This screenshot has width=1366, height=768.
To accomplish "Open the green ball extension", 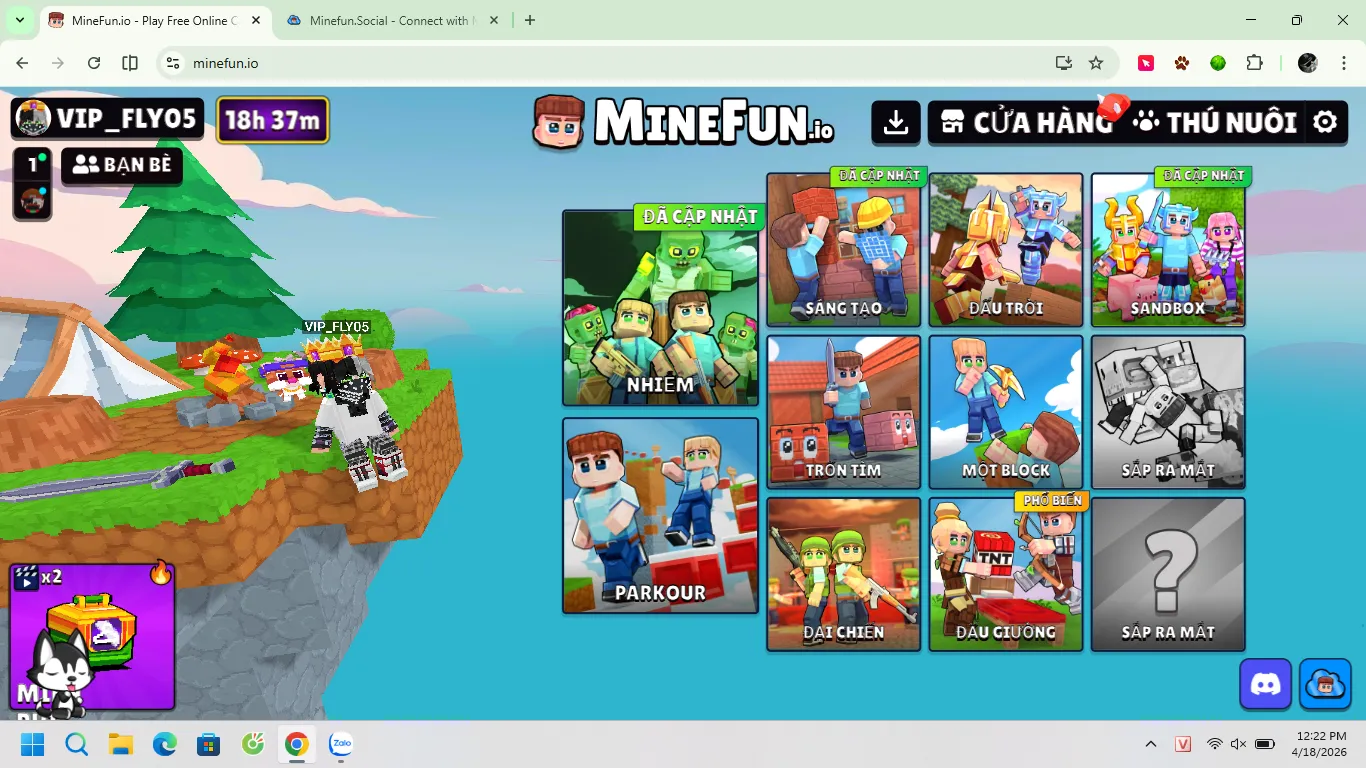I will coord(1218,63).
